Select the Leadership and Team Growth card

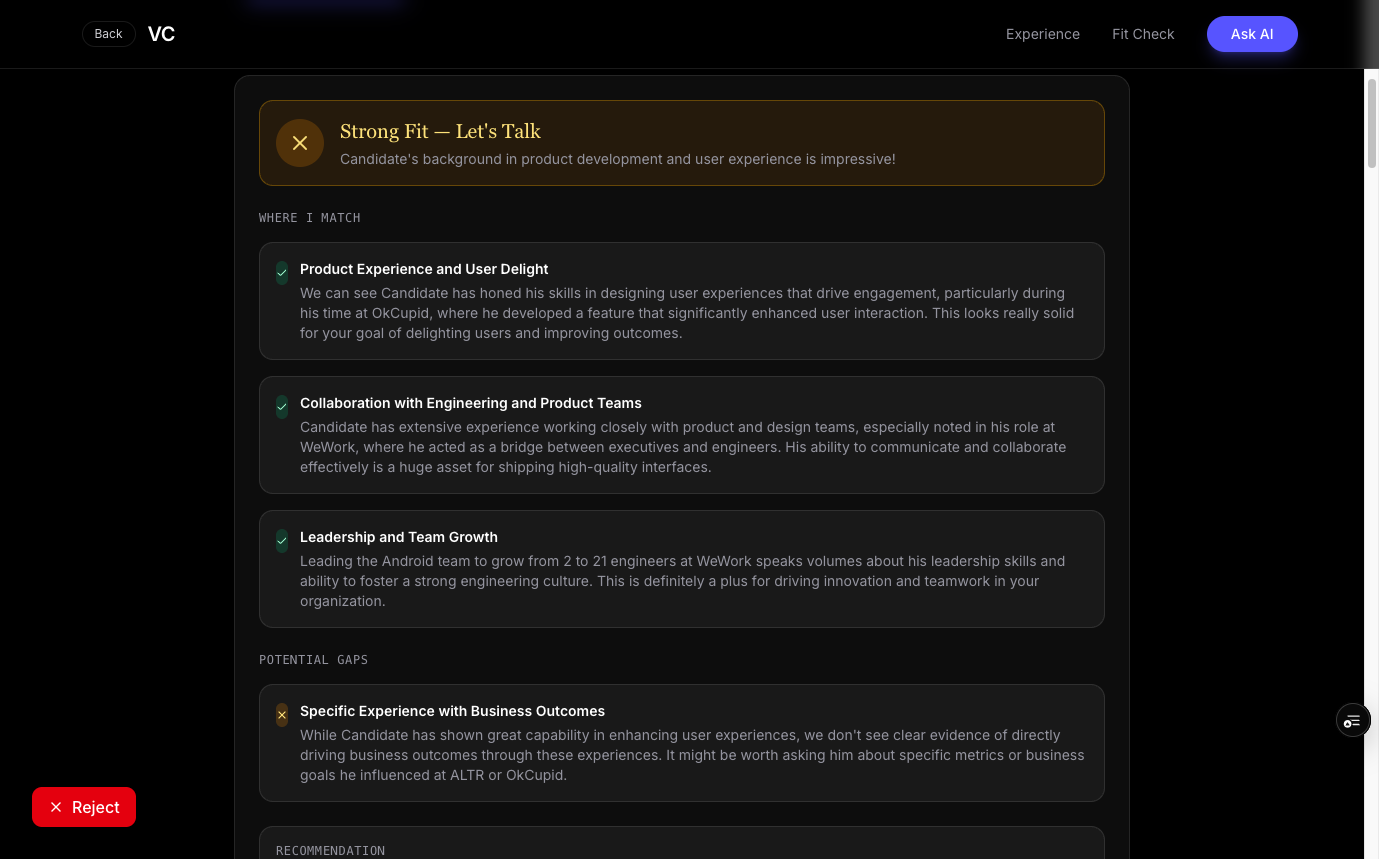click(682, 569)
